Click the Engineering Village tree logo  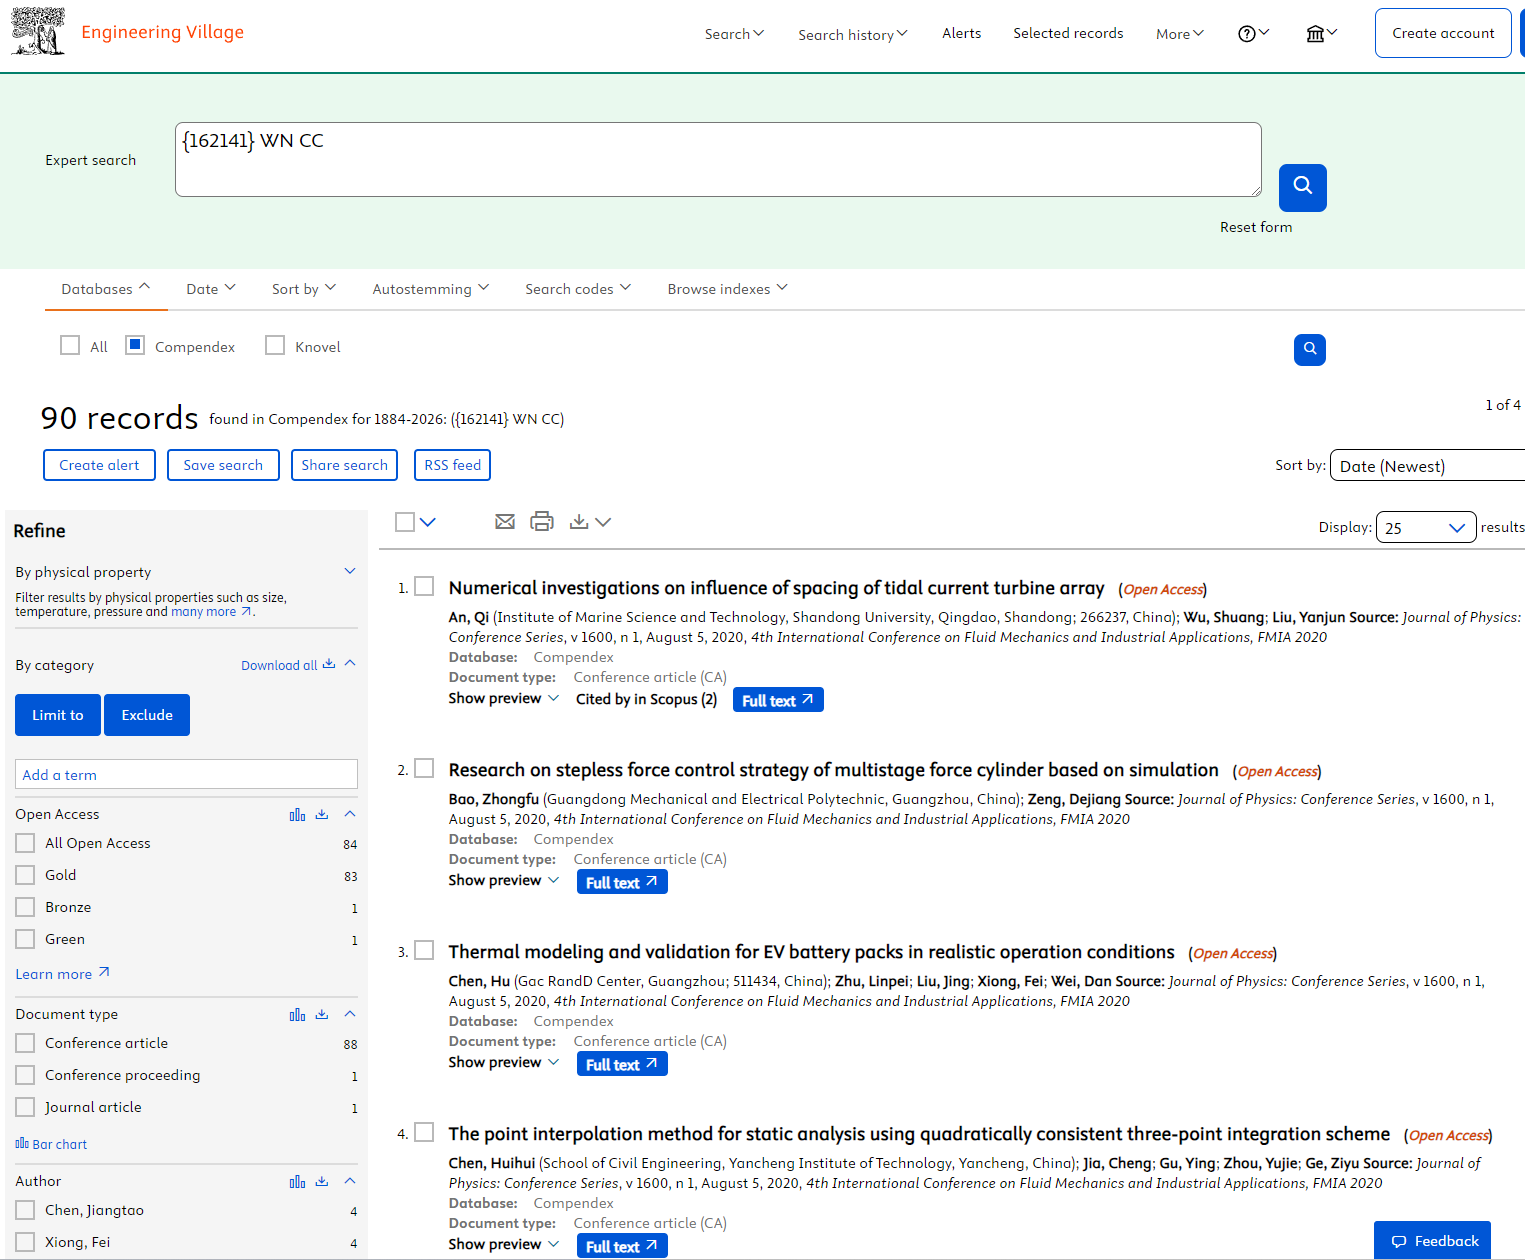tap(38, 31)
